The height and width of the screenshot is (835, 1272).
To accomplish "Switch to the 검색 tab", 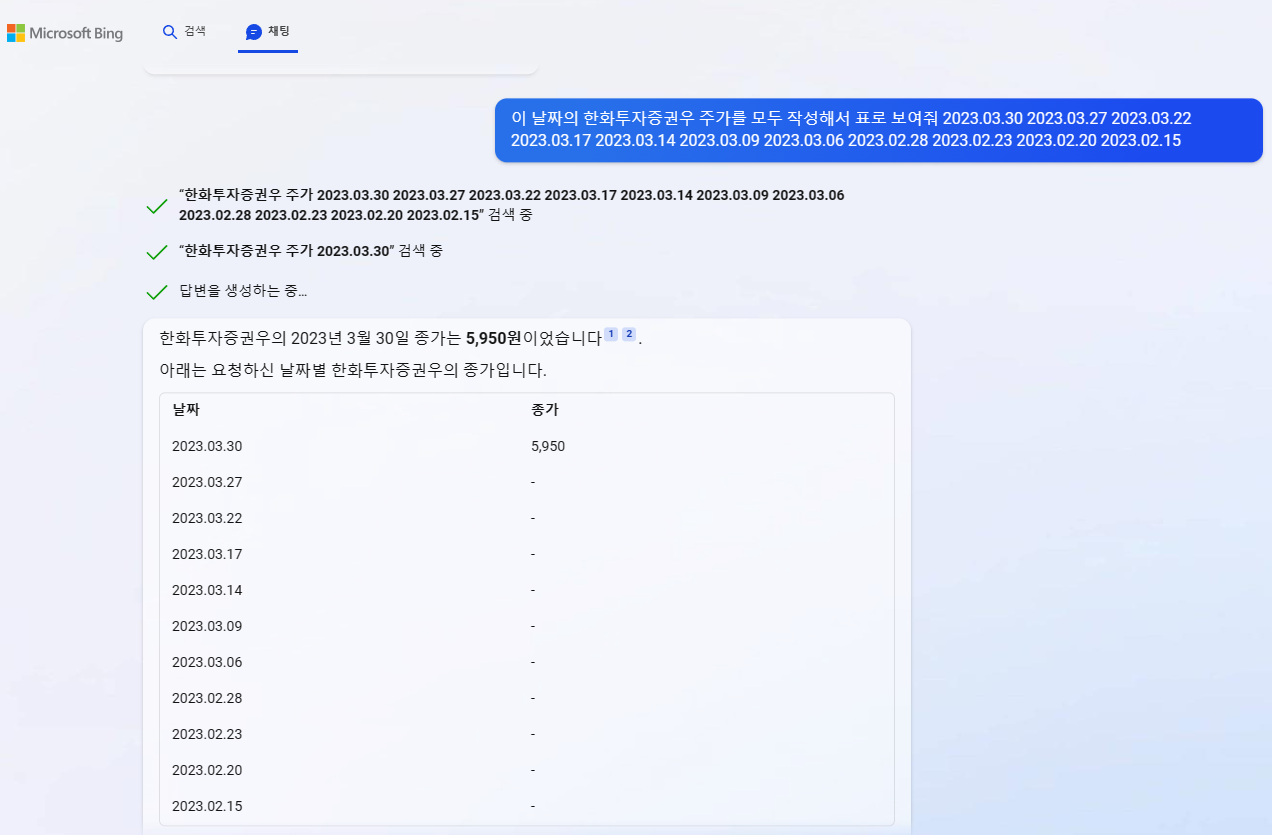I will 184,31.
